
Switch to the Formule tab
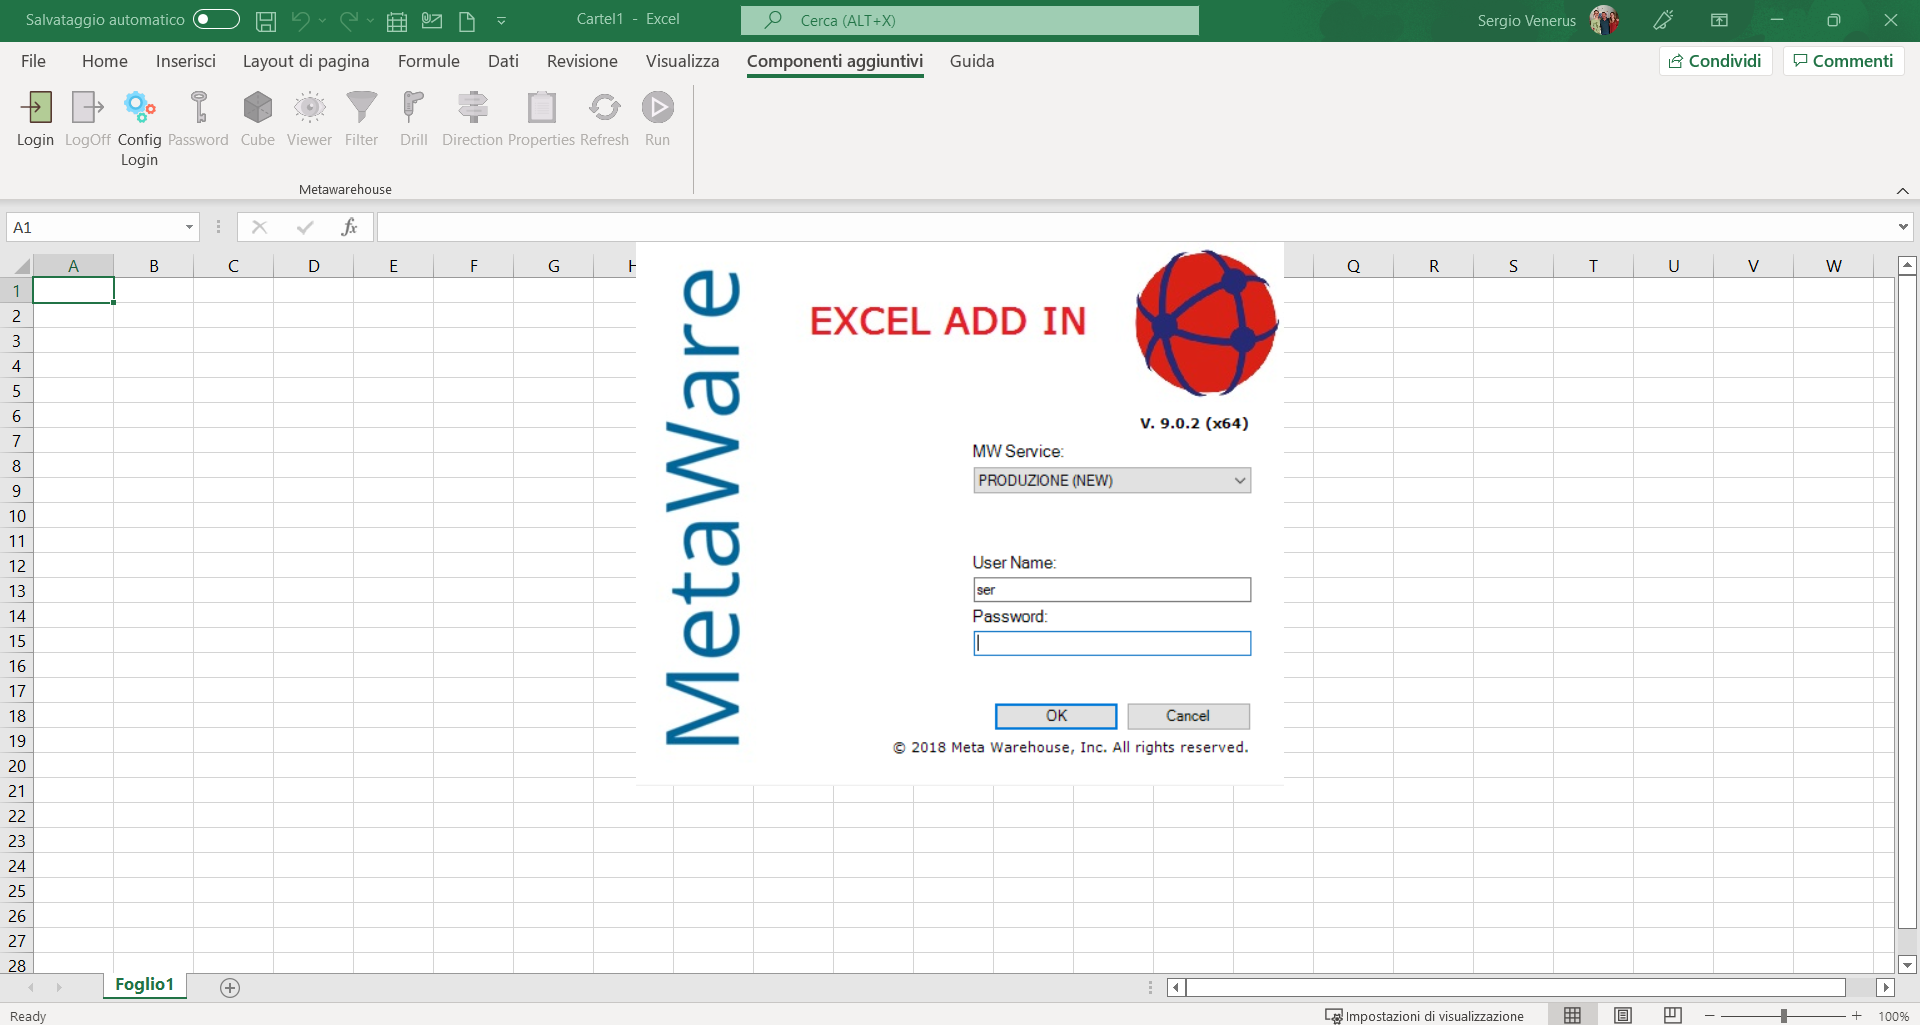coord(429,61)
